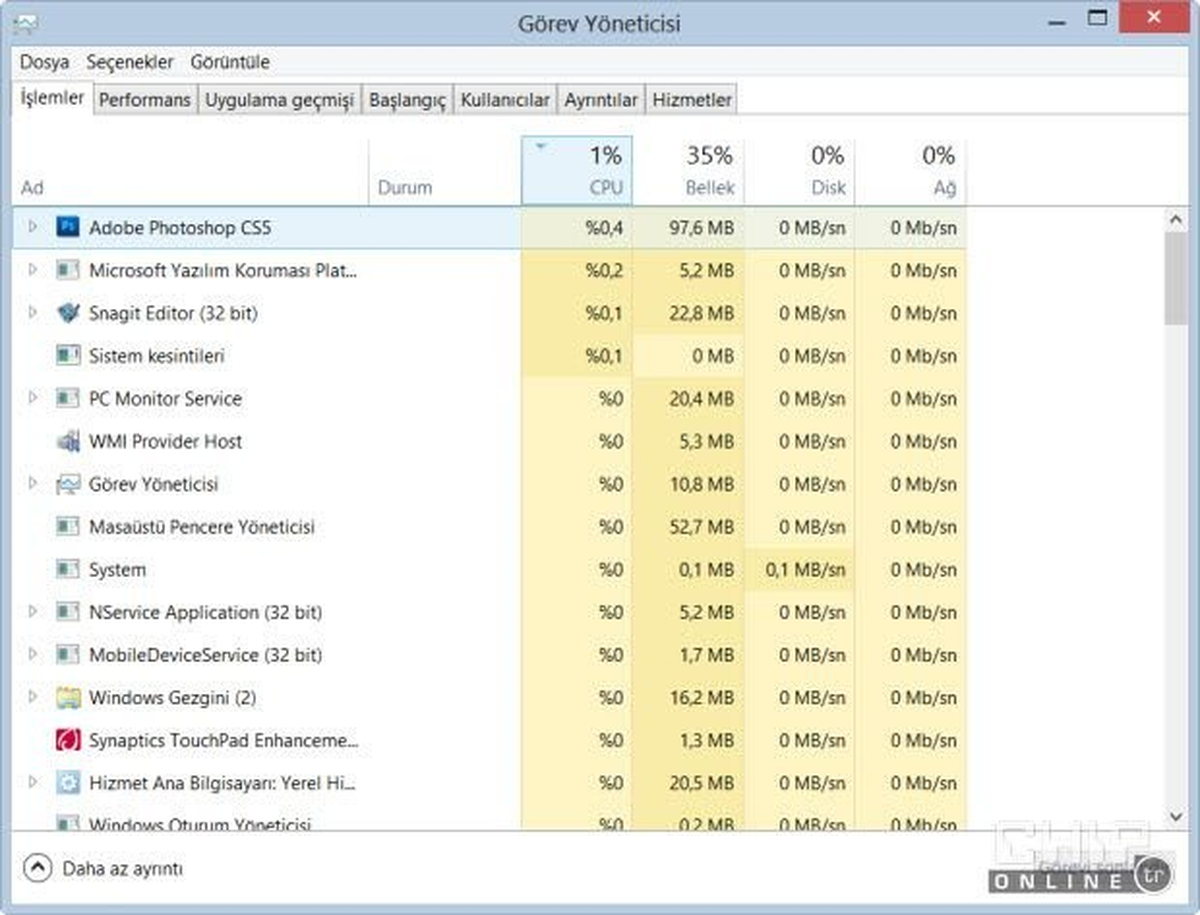The image size is (1200, 915).
Task: Switch to the Performans tab
Action: (145, 100)
